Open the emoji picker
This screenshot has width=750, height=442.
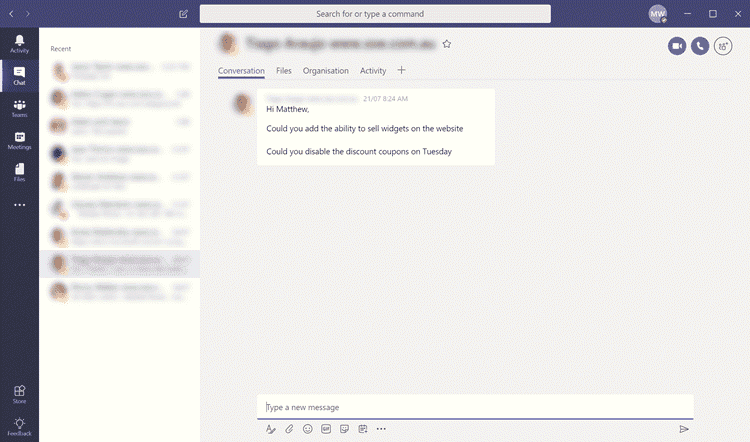click(x=307, y=428)
